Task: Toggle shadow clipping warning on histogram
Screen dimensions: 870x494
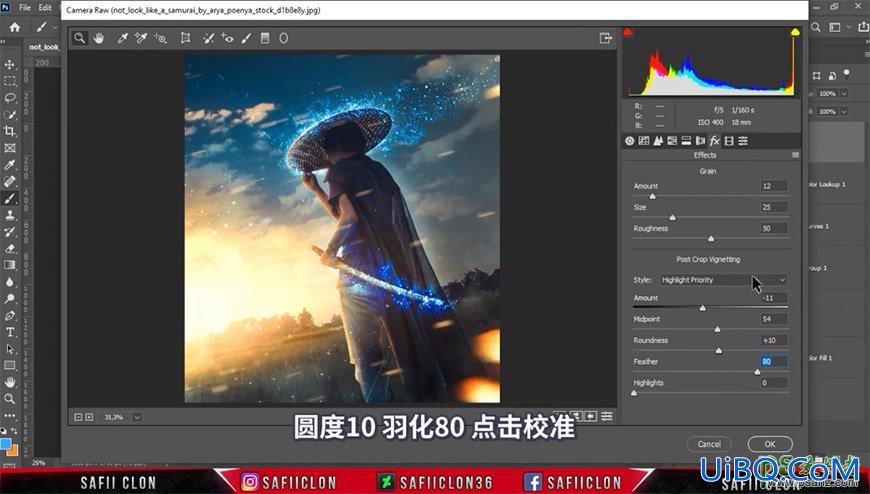Action: pyautogui.click(x=628, y=32)
